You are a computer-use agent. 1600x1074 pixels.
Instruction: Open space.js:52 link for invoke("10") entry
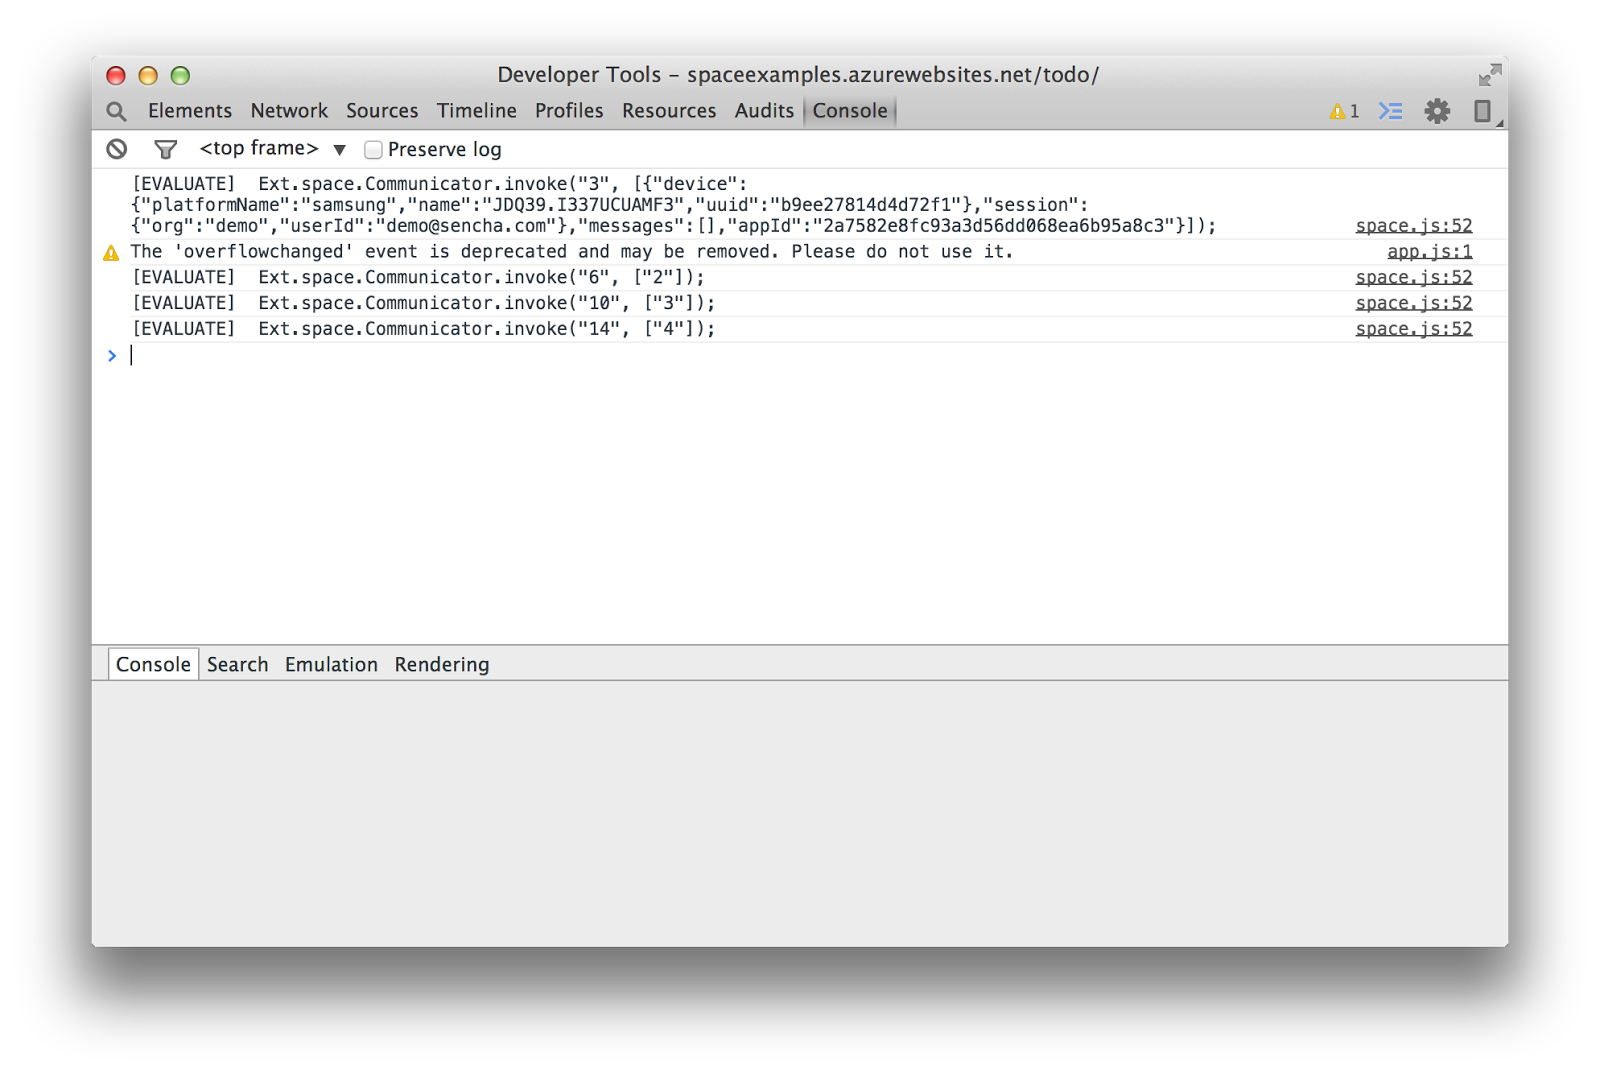pos(1414,303)
